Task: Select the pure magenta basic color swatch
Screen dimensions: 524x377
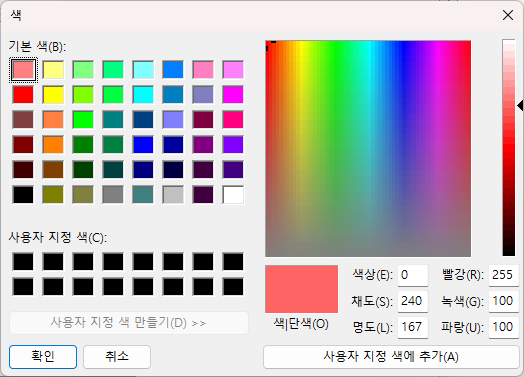Action: [x=233, y=95]
